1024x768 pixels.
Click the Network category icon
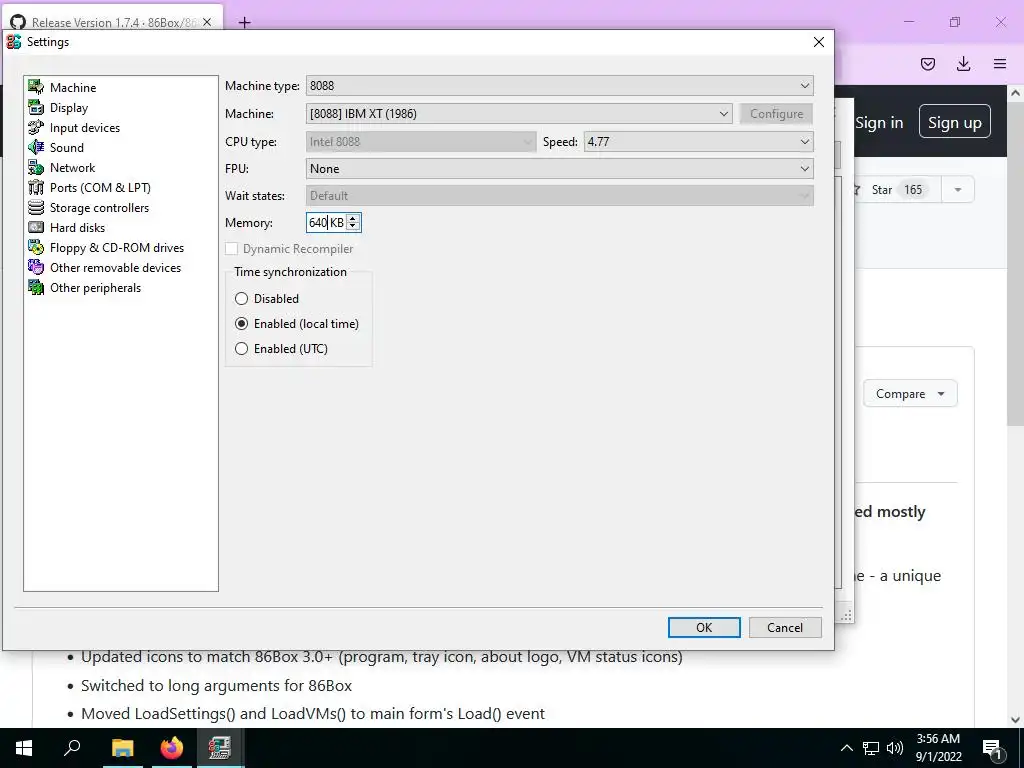pos(36,167)
